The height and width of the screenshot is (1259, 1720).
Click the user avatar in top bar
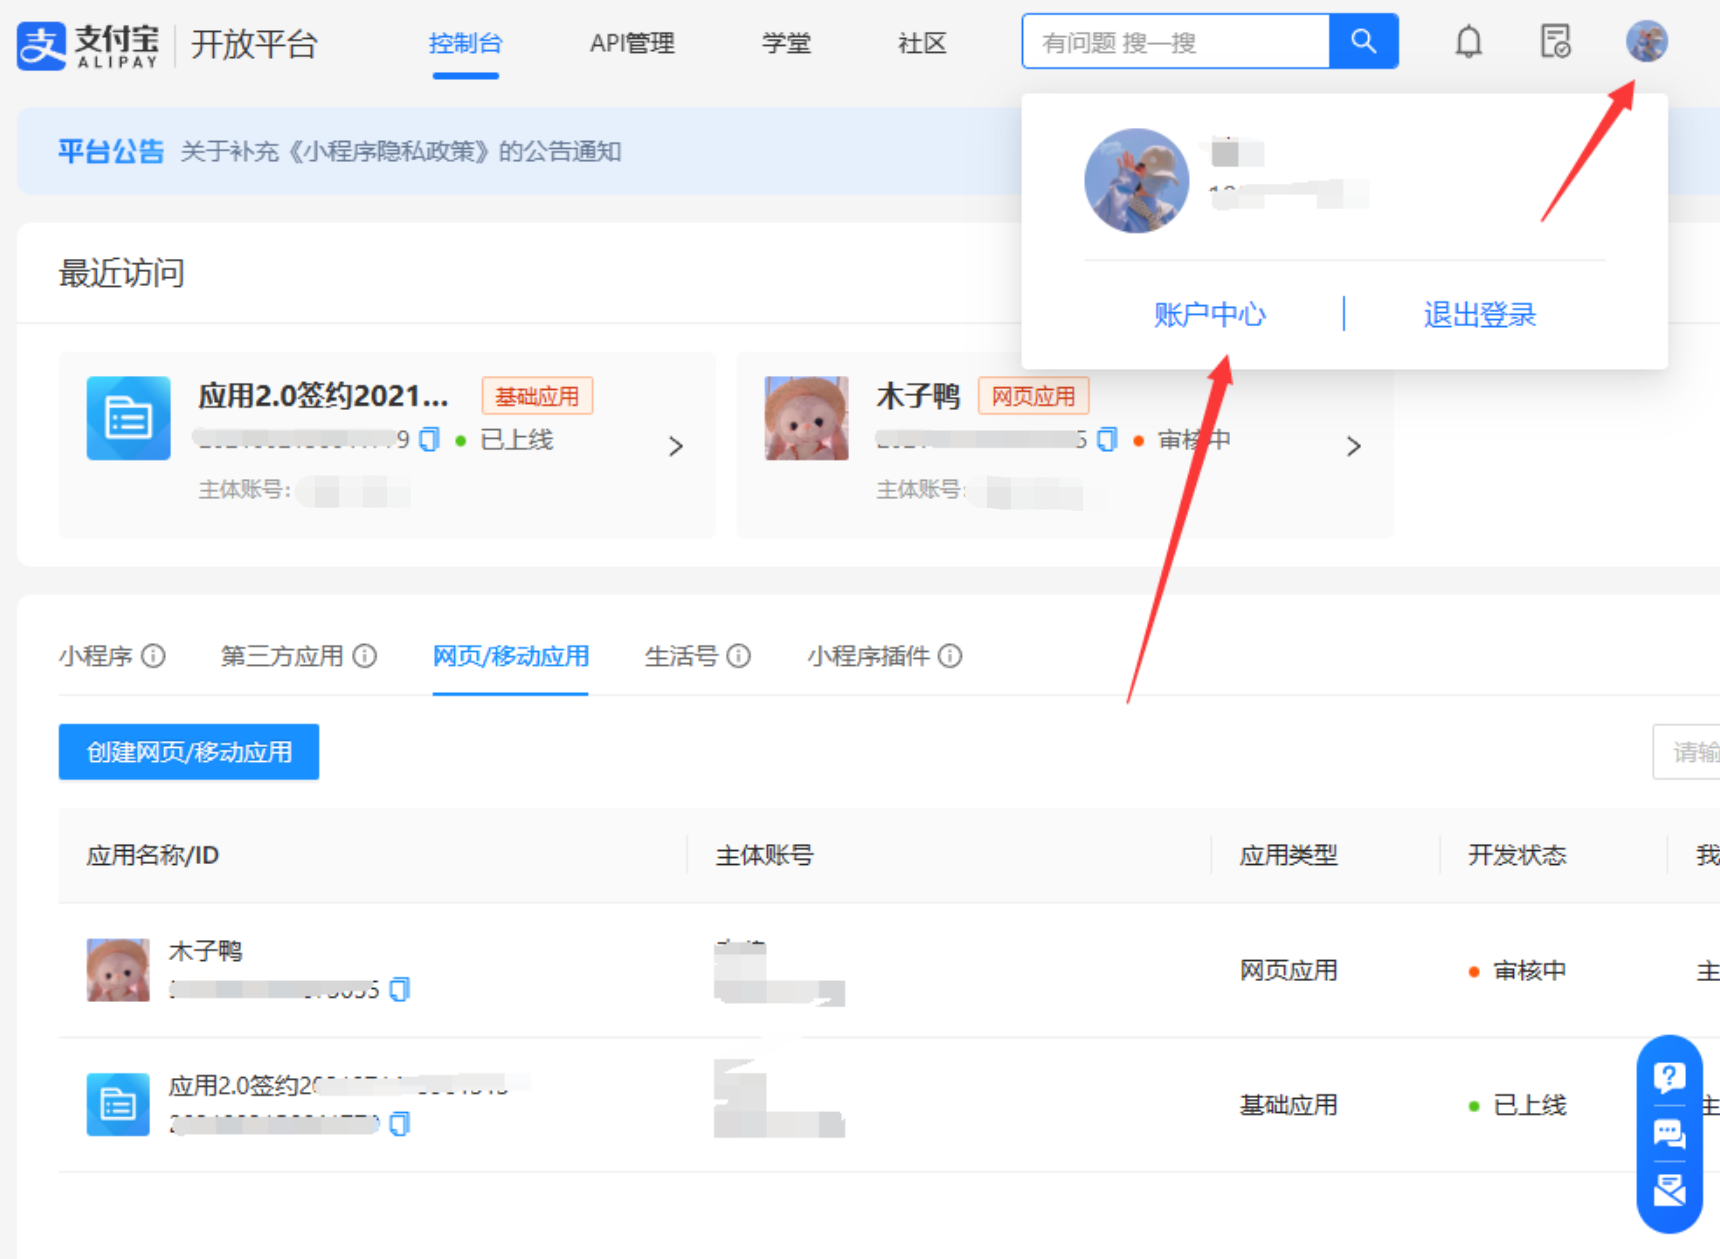tap(1646, 42)
